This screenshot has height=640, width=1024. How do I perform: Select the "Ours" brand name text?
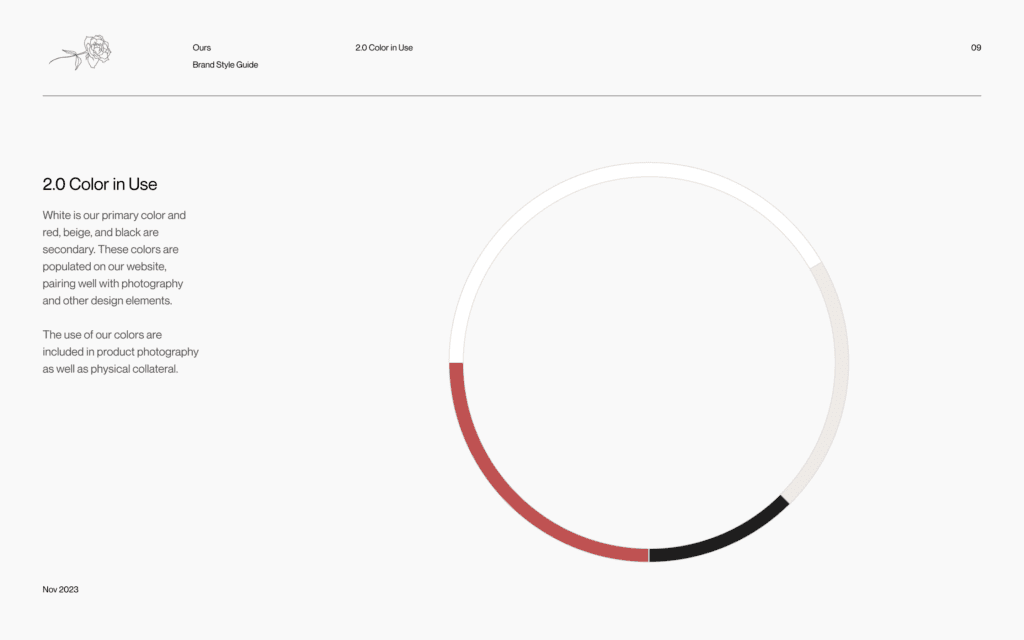tap(202, 48)
